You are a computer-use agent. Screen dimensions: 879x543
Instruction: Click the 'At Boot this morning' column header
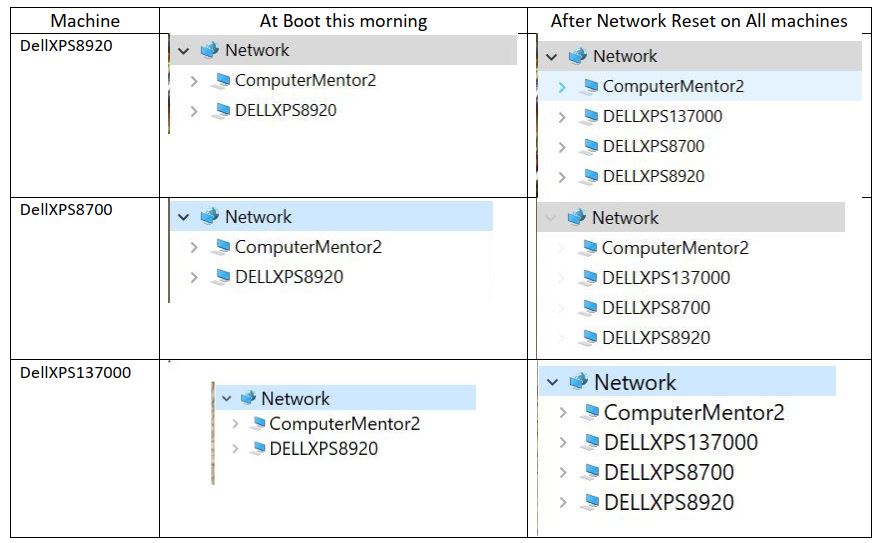coord(343,20)
